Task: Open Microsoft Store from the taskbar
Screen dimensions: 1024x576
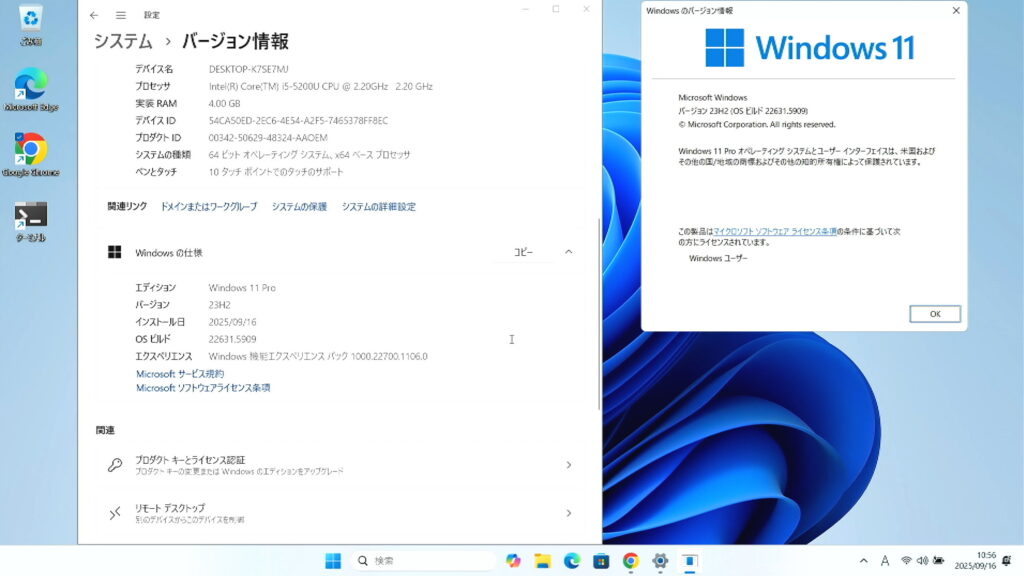Action: (x=601, y=561)
